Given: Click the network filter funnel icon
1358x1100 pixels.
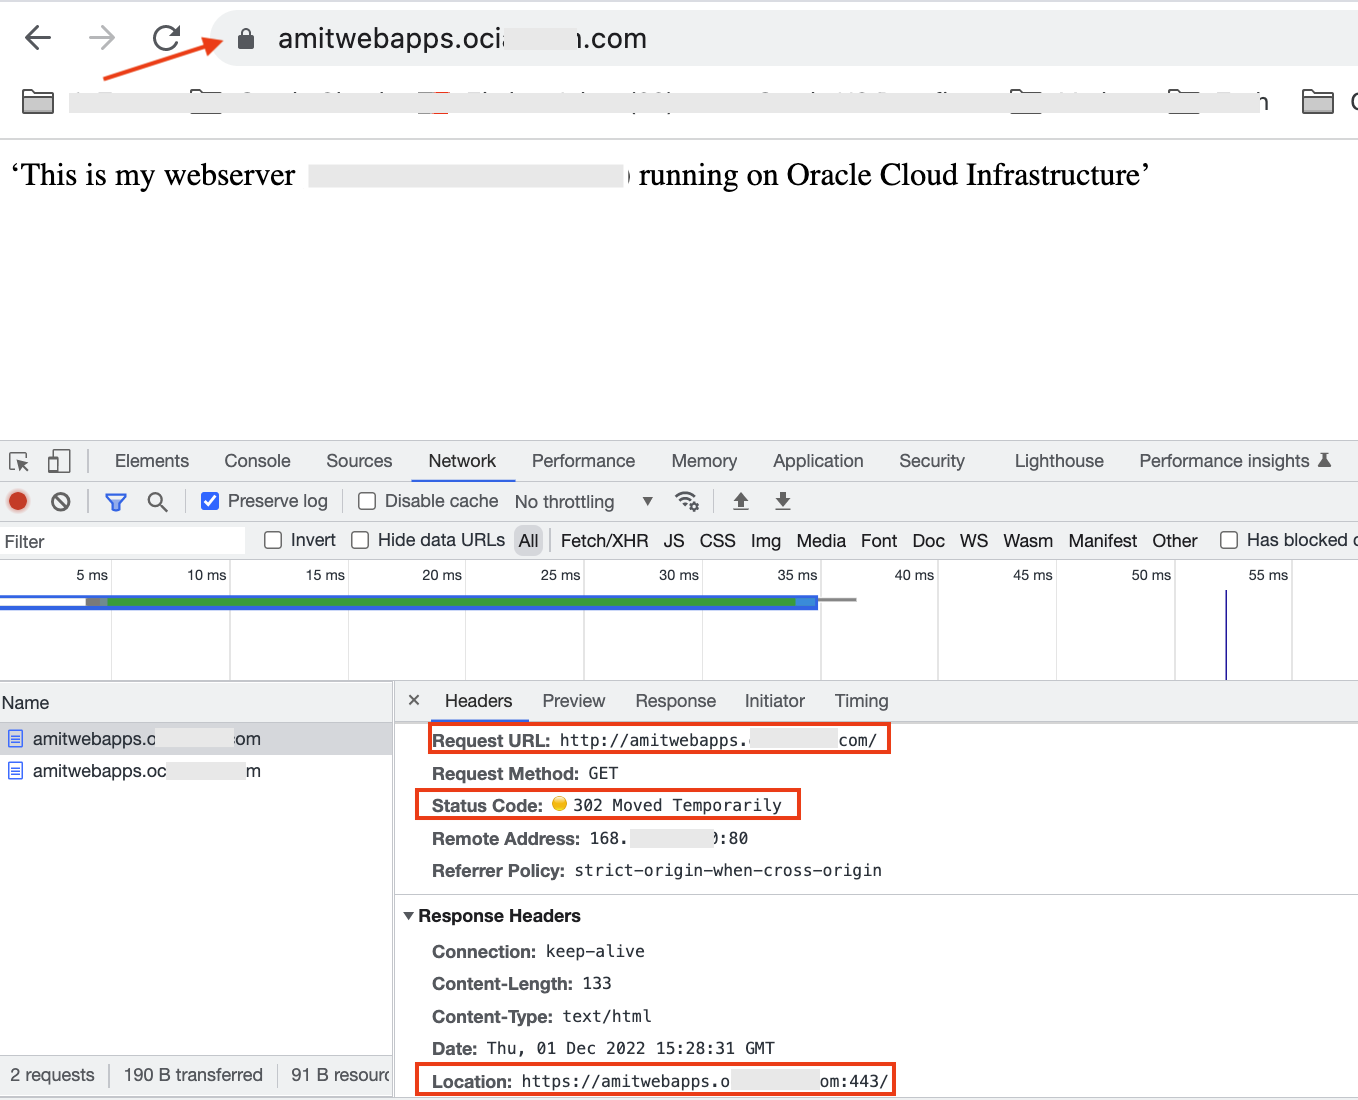Looking at the screenshot, I should [x=115, y=501].
